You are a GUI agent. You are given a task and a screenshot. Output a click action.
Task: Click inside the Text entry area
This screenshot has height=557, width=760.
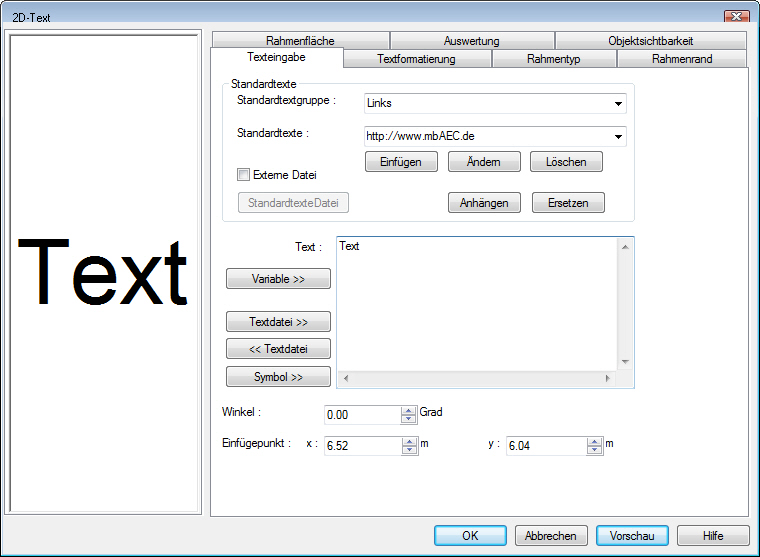pyautogui.click(x=477, y=304)
